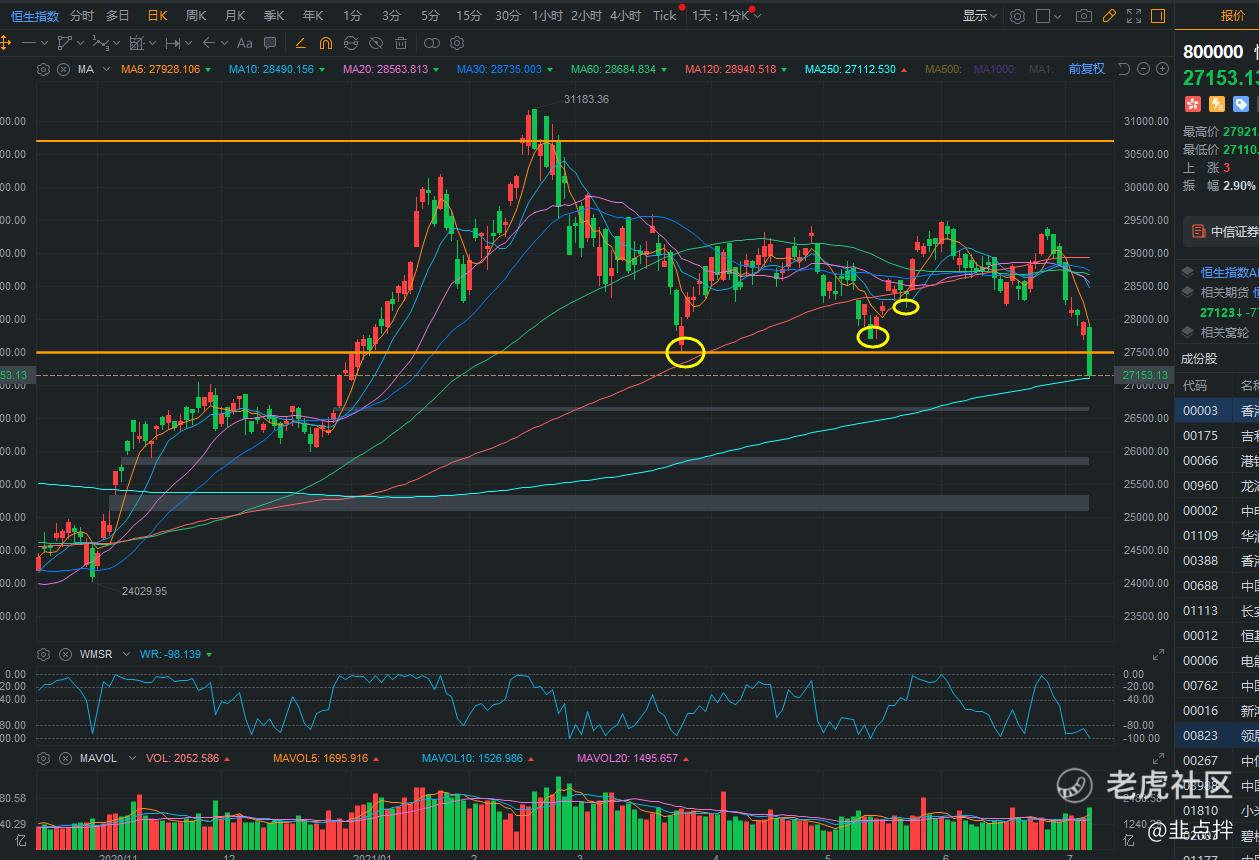Toggle hide all drawings eye icon
Viewport: 1259px width, 860px height.
(375, 43)
